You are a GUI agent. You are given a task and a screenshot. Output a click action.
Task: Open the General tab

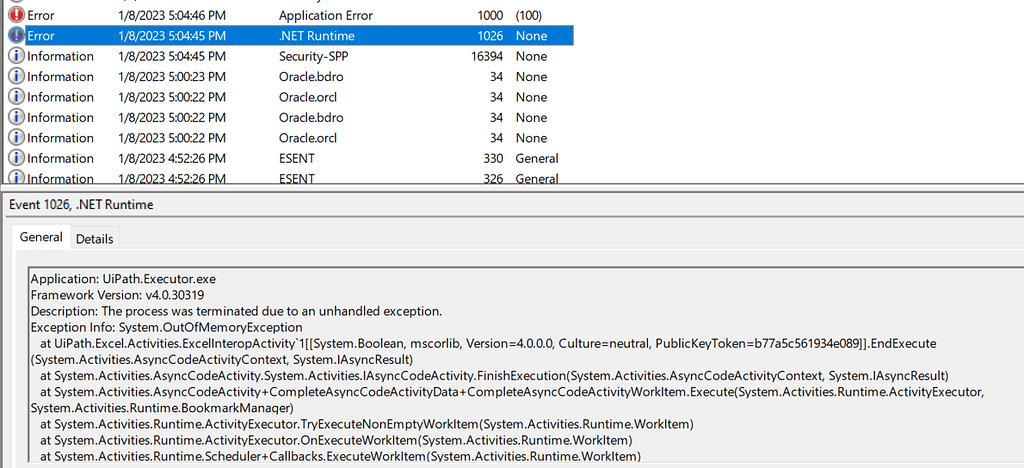[41, 238]
